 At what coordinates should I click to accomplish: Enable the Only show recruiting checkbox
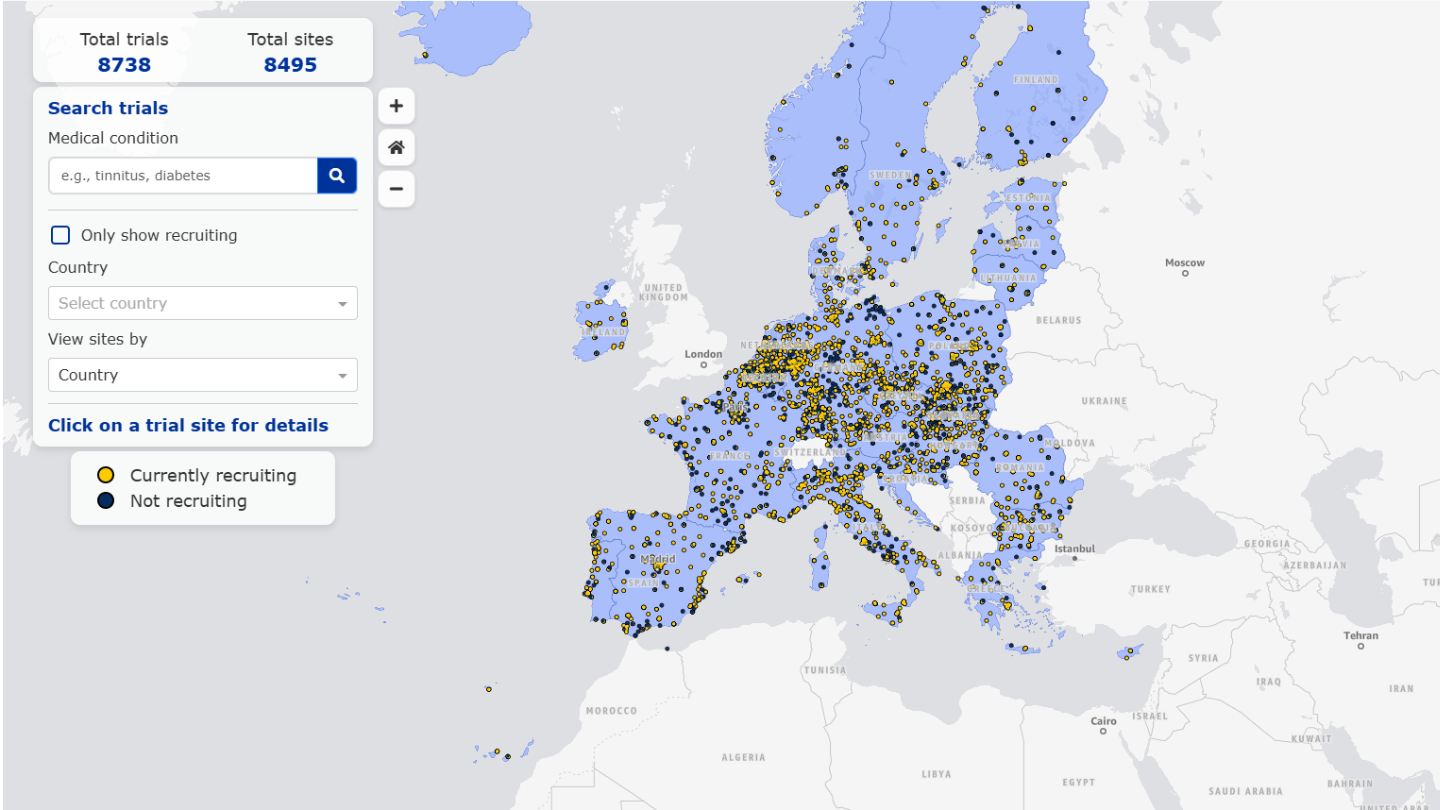pos(60,234)
